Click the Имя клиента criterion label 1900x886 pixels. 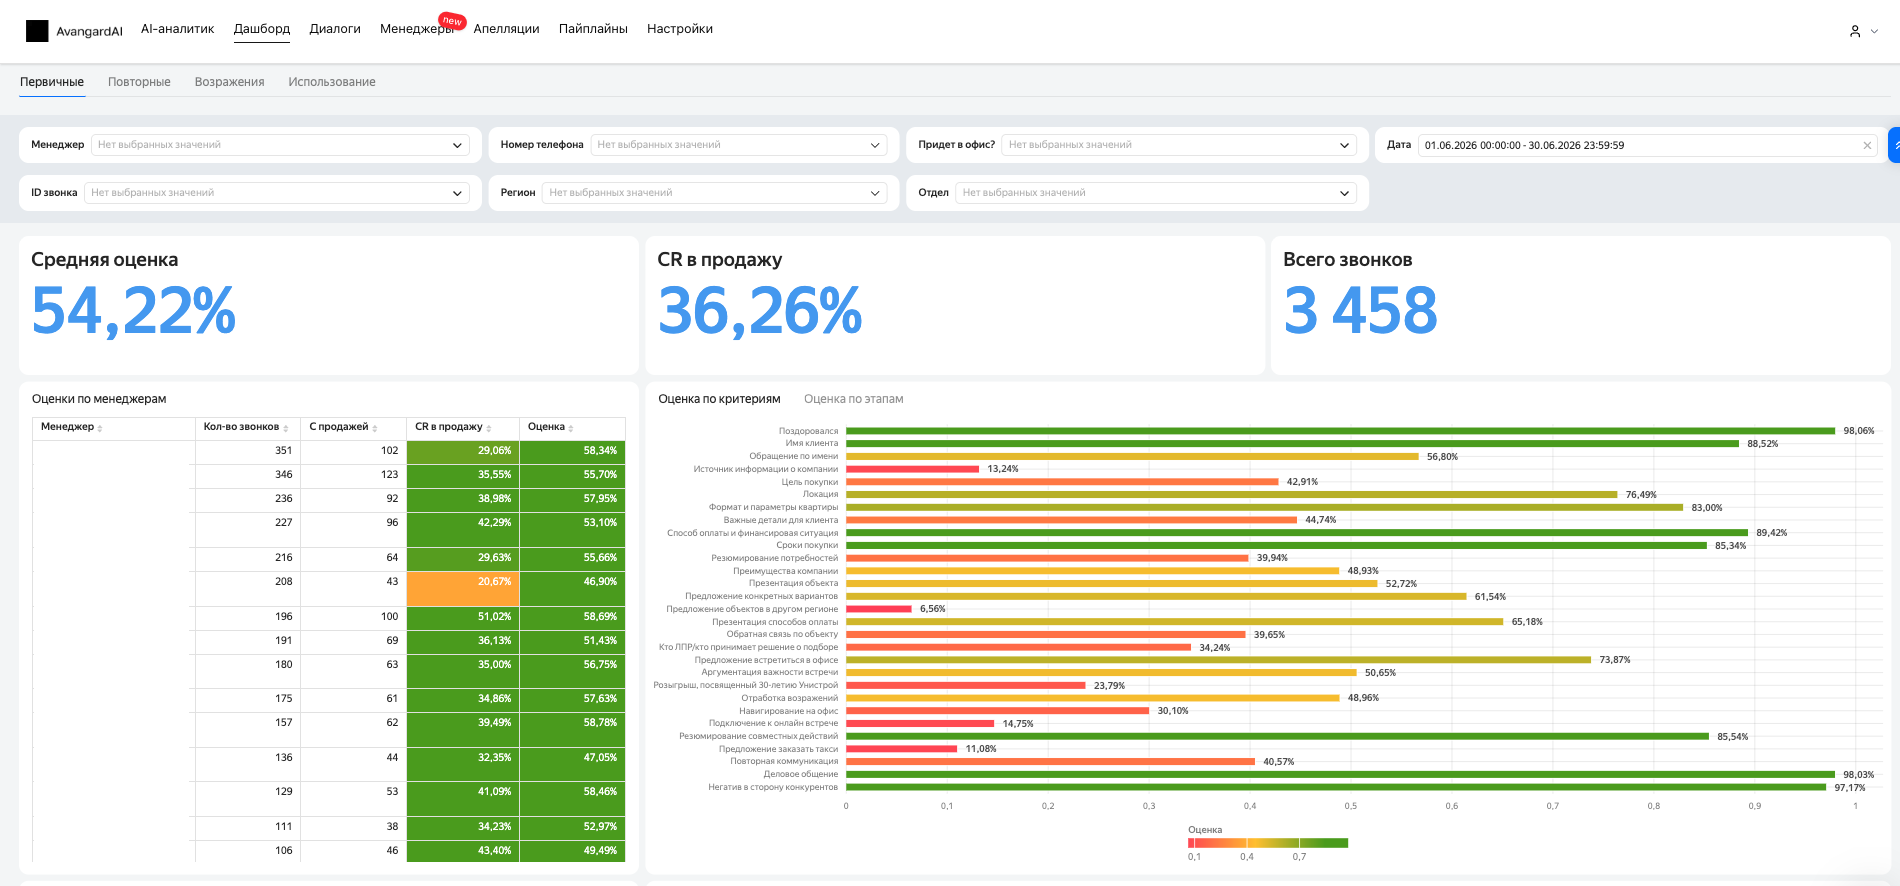point(812,444)
